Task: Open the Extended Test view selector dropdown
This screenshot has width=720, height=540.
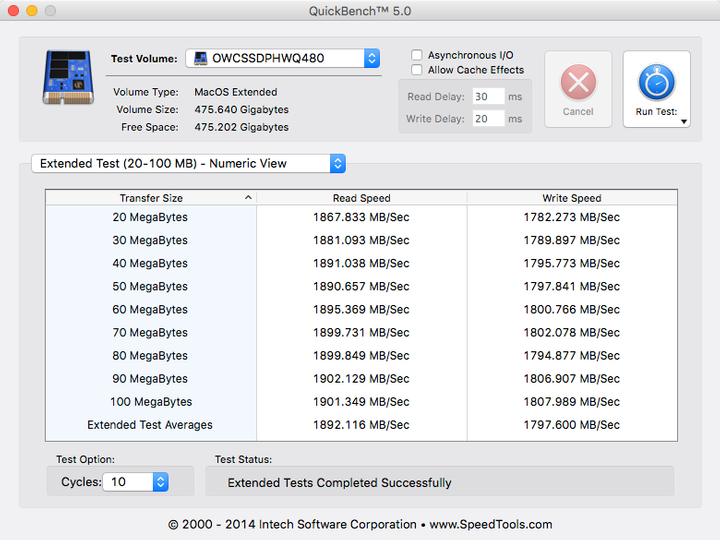Action: pos(337,163)
